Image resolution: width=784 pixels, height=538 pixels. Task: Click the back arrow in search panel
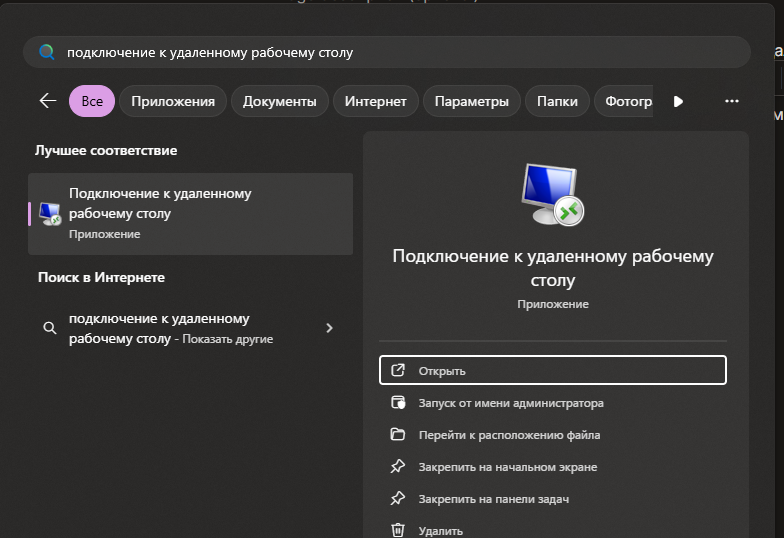point(47,101)
